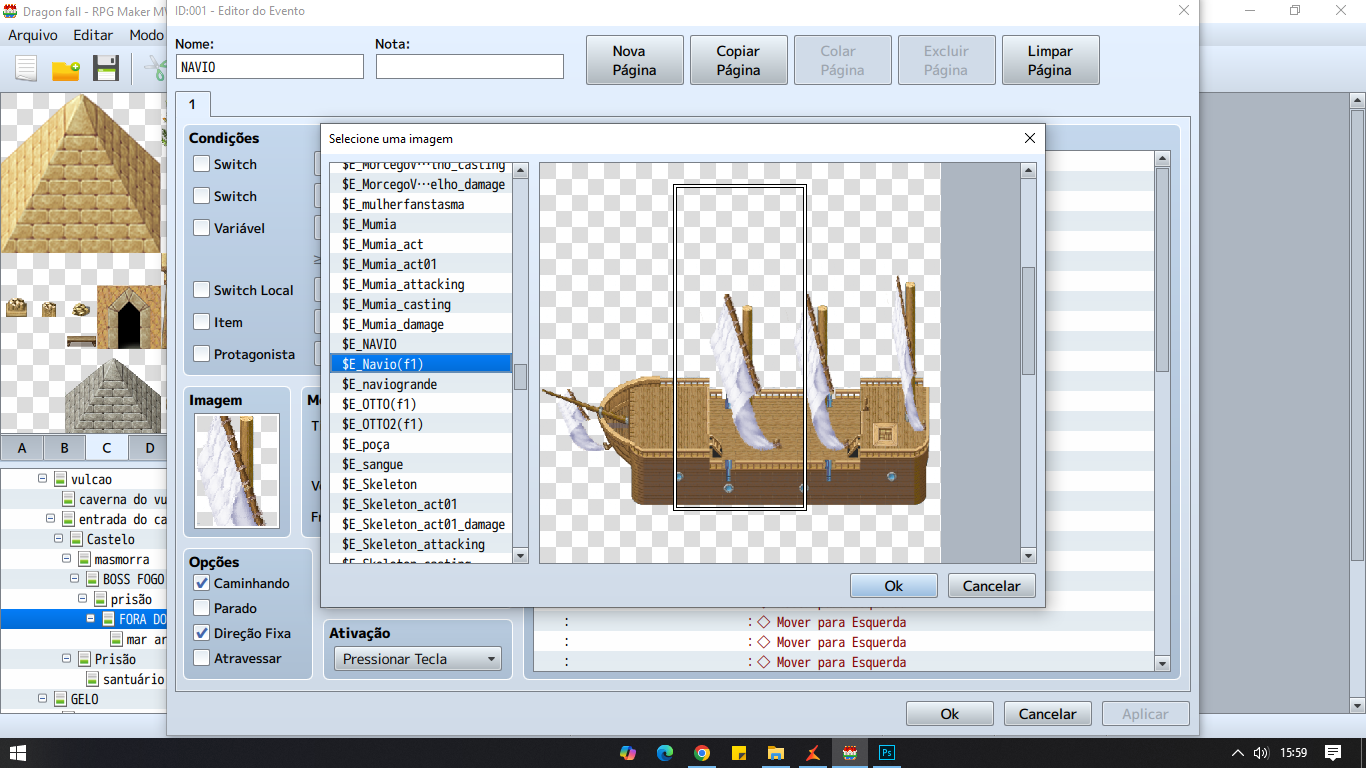
Task: Click the Copiar Página button
Action: pyautogui.click(x=739, y=60)
